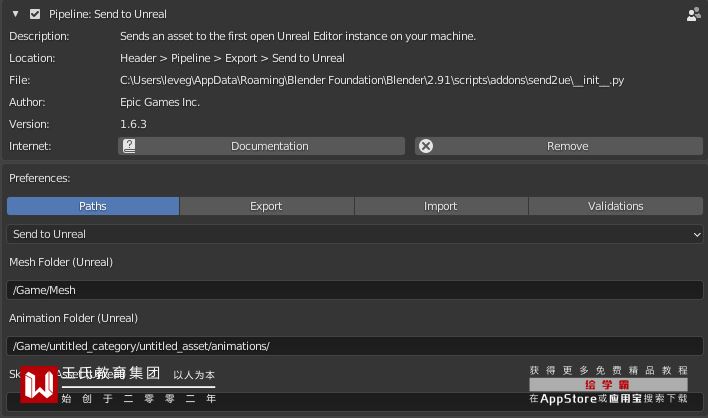
Task: Click the help book icon on Documentation
Action: click(x=129, y=146)
